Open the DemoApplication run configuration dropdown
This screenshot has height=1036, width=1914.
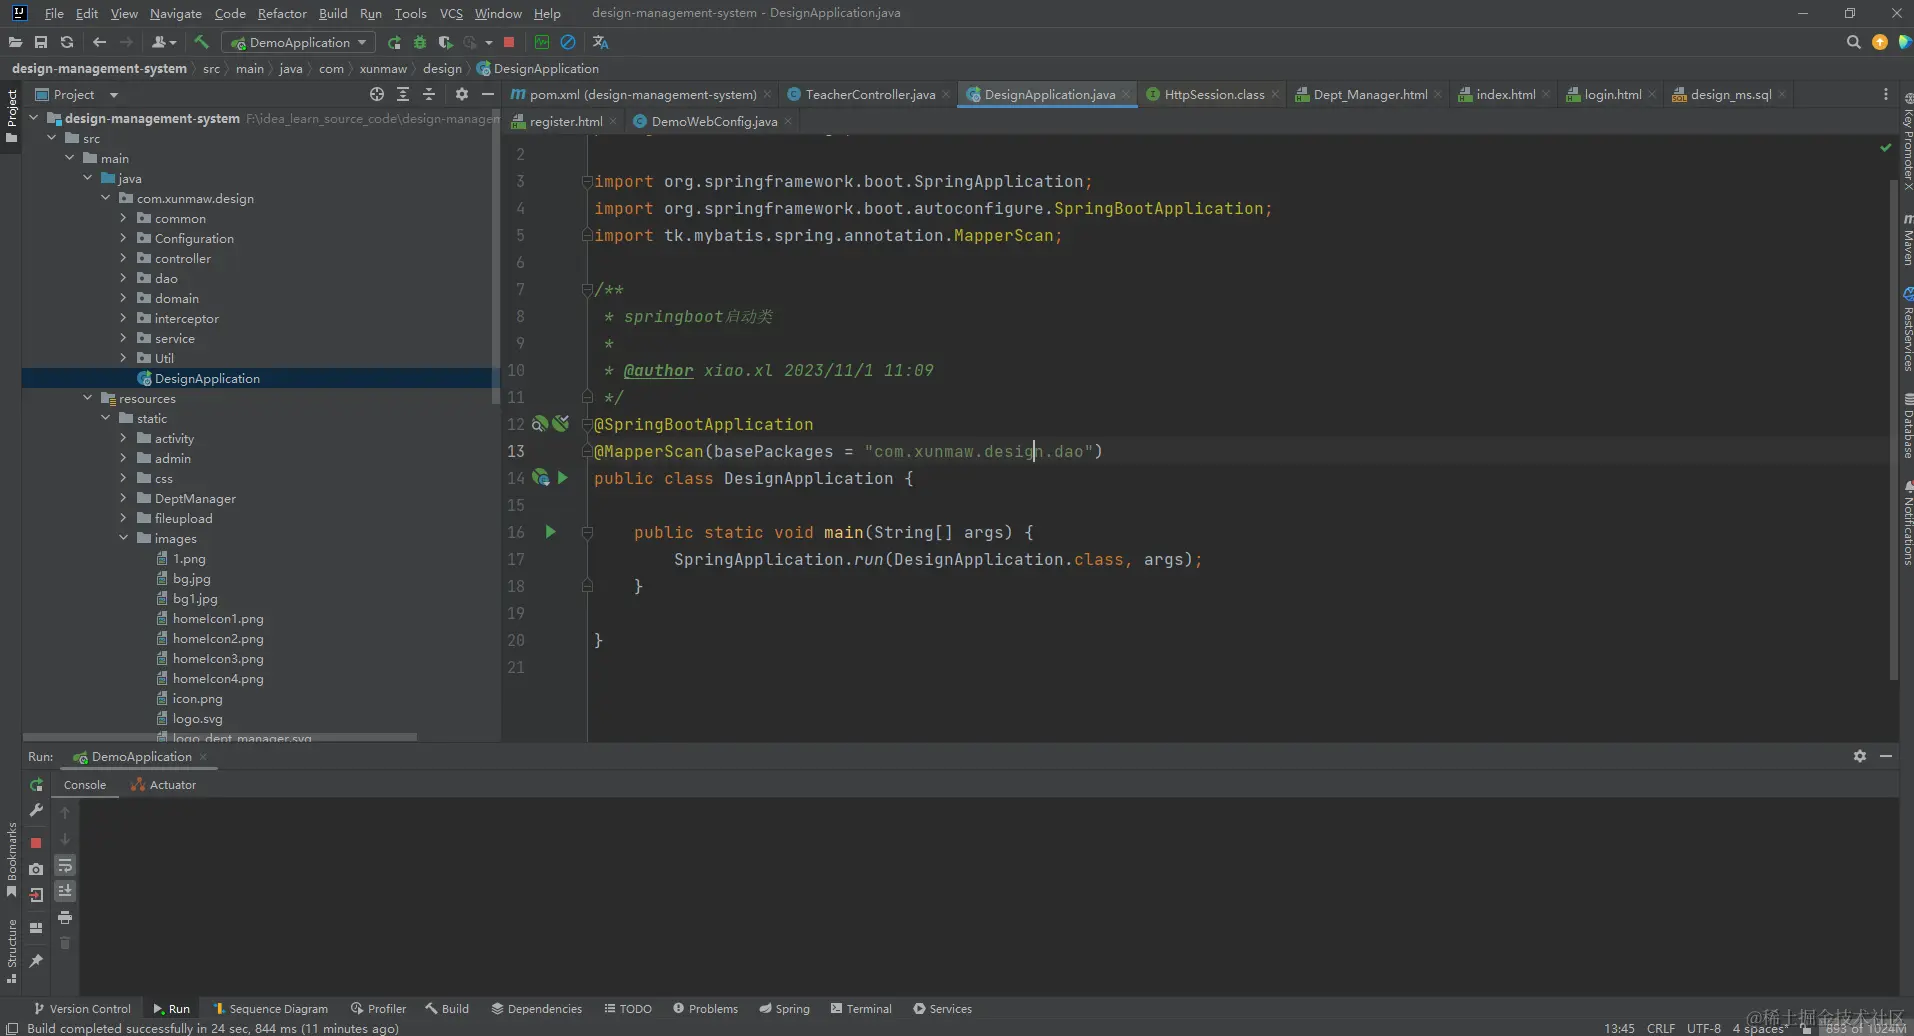[299, 42]
